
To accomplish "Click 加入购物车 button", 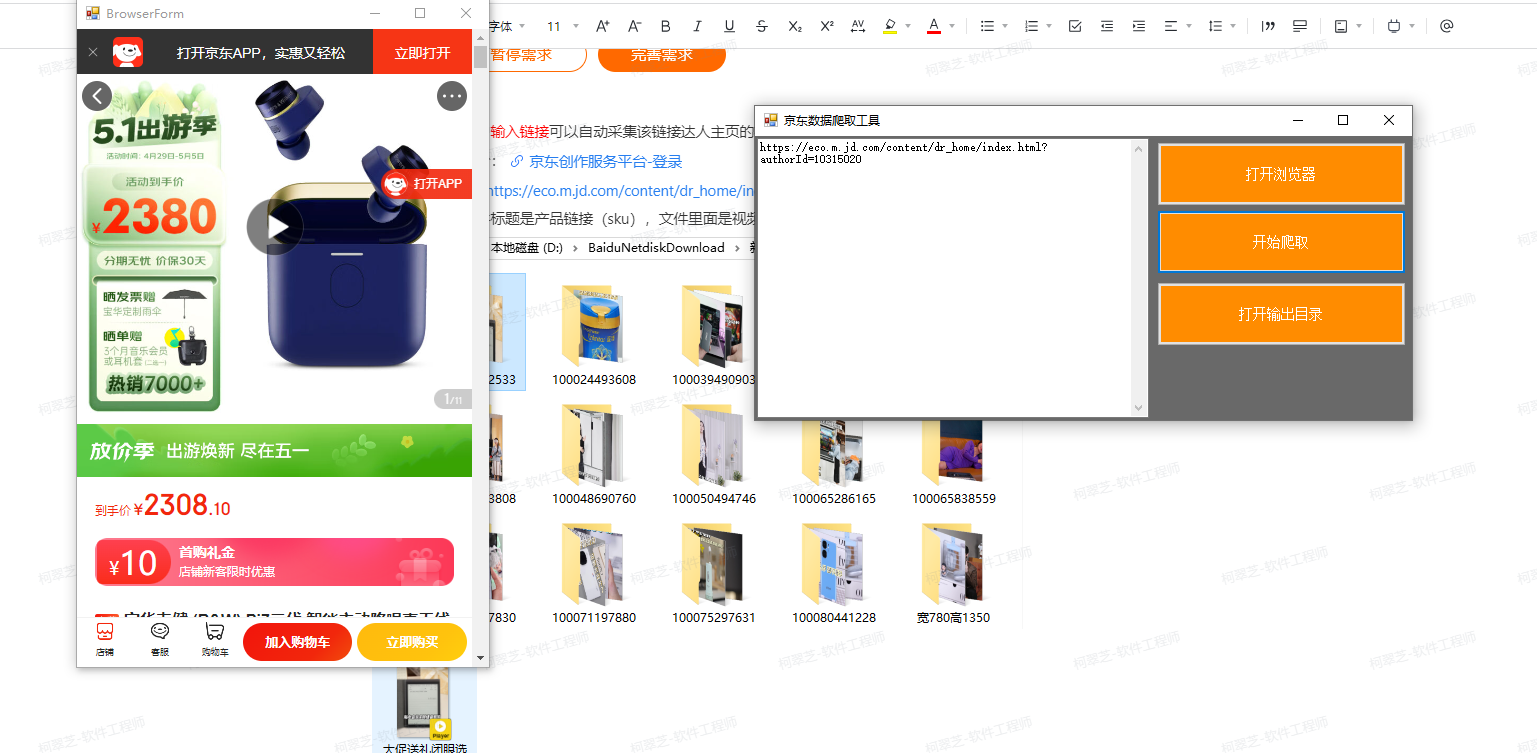I will pos(297,642).
